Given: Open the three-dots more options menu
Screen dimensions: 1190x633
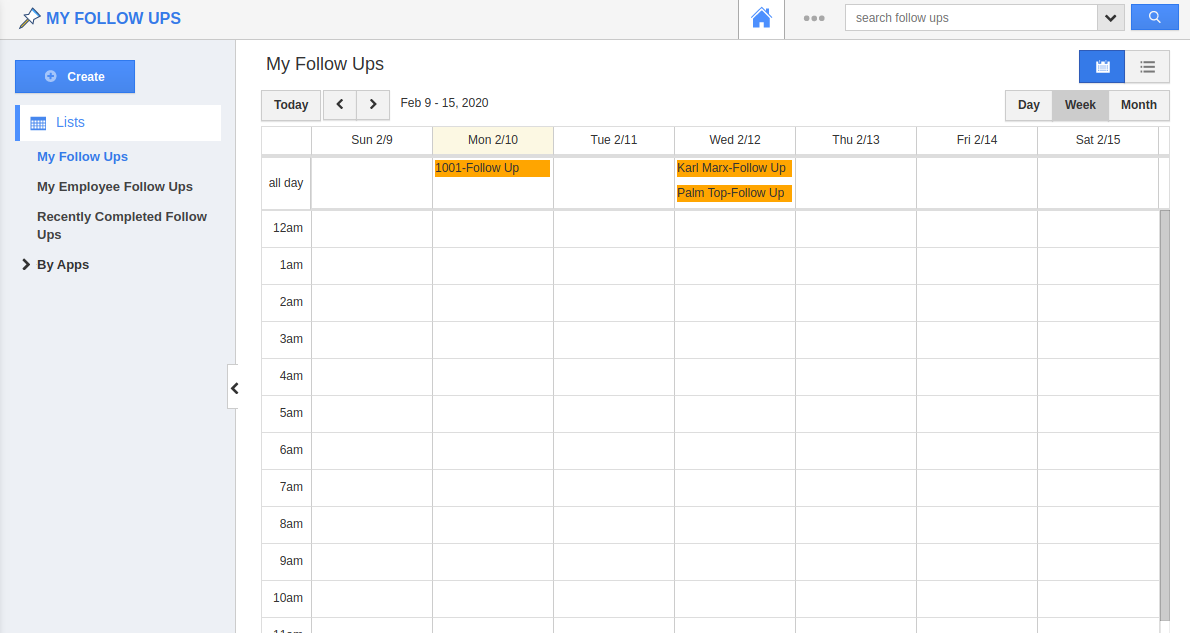Looking at the screenshot, I should click(x=814, y=18).
